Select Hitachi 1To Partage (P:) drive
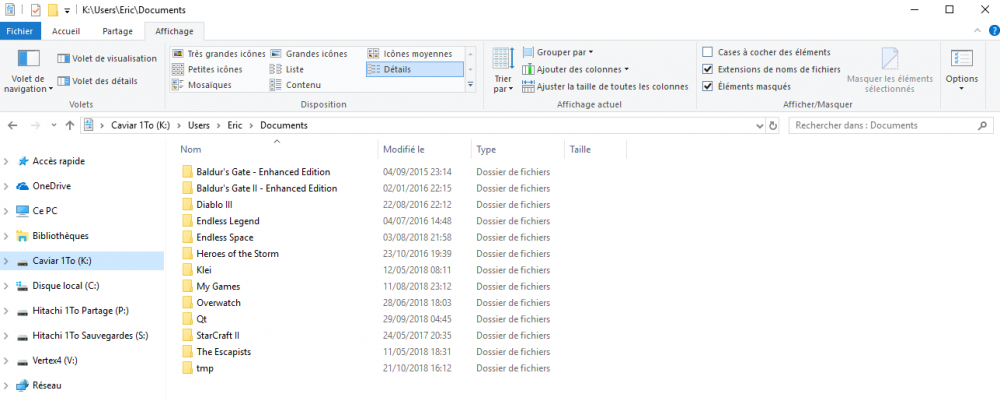Screen dimensions: 1000x401 tap(82, 310)
